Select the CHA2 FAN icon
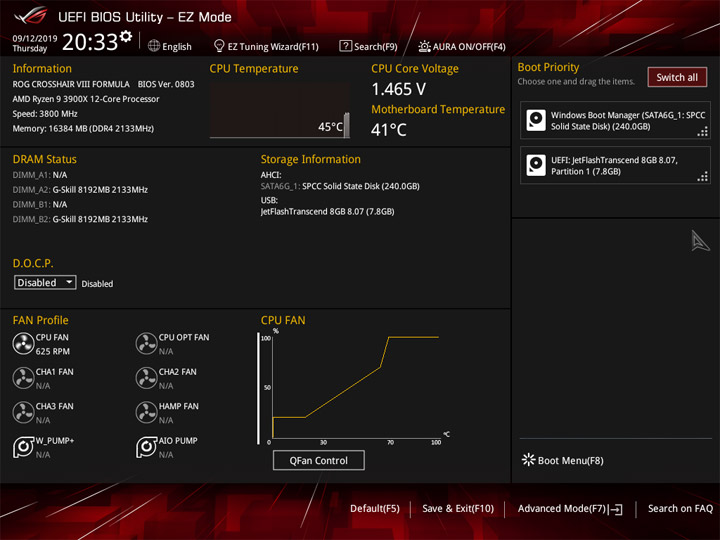Viewport: 720px width, 540px height. pos(146,378)
